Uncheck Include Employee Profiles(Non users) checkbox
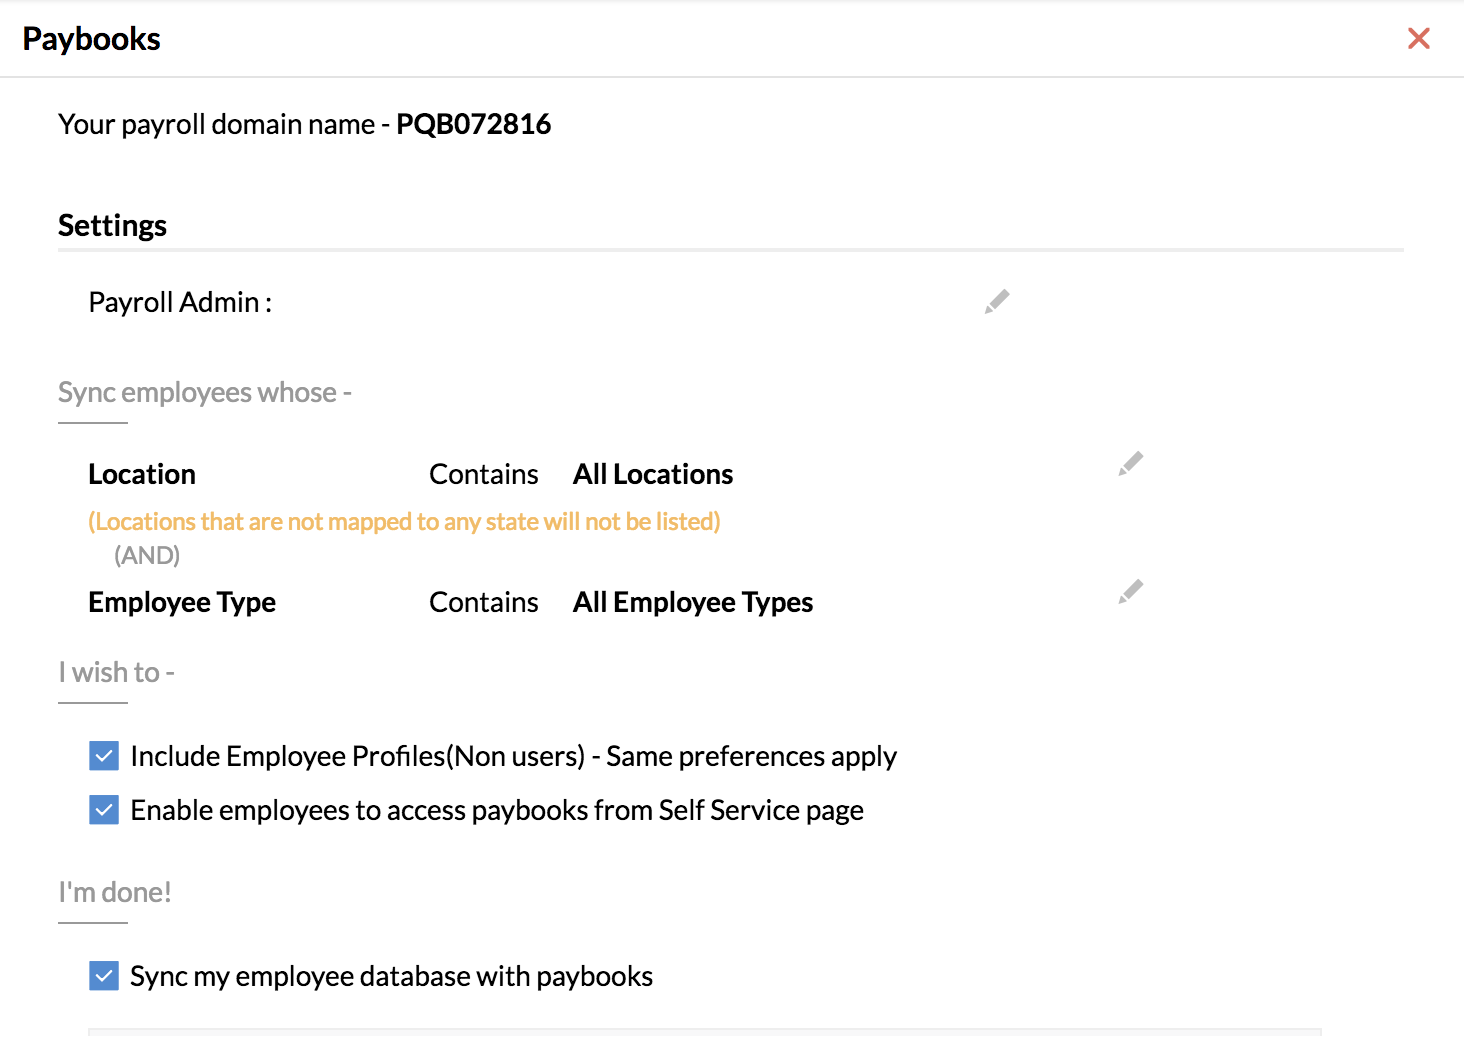Image resolution: width=1464 pixels, height=1038 pixels. (x=104, y=756)
